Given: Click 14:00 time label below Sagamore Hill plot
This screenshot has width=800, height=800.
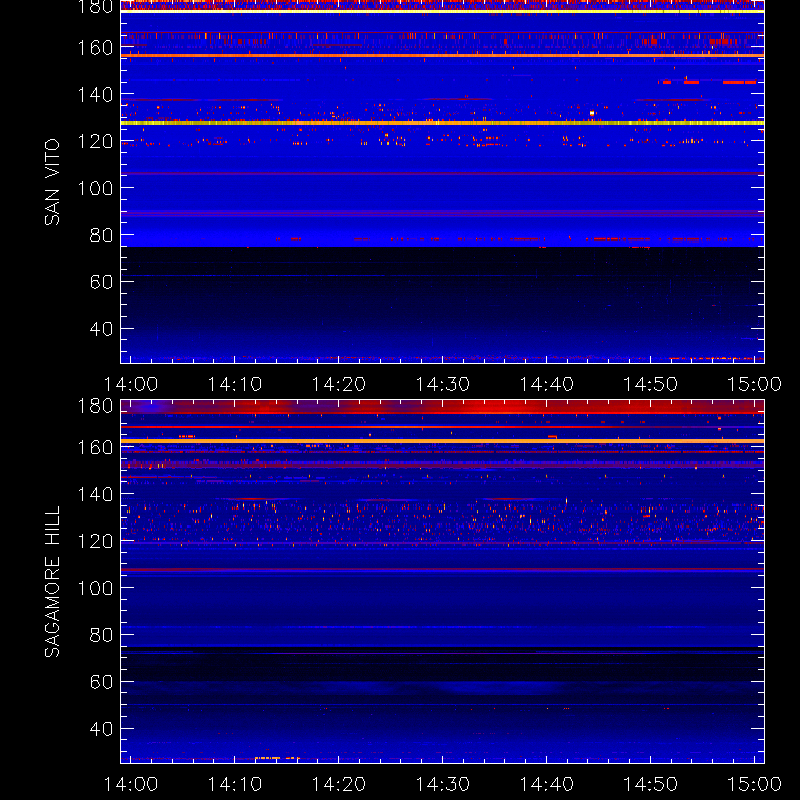Looking at the screenshot, I should coord(131,784).
